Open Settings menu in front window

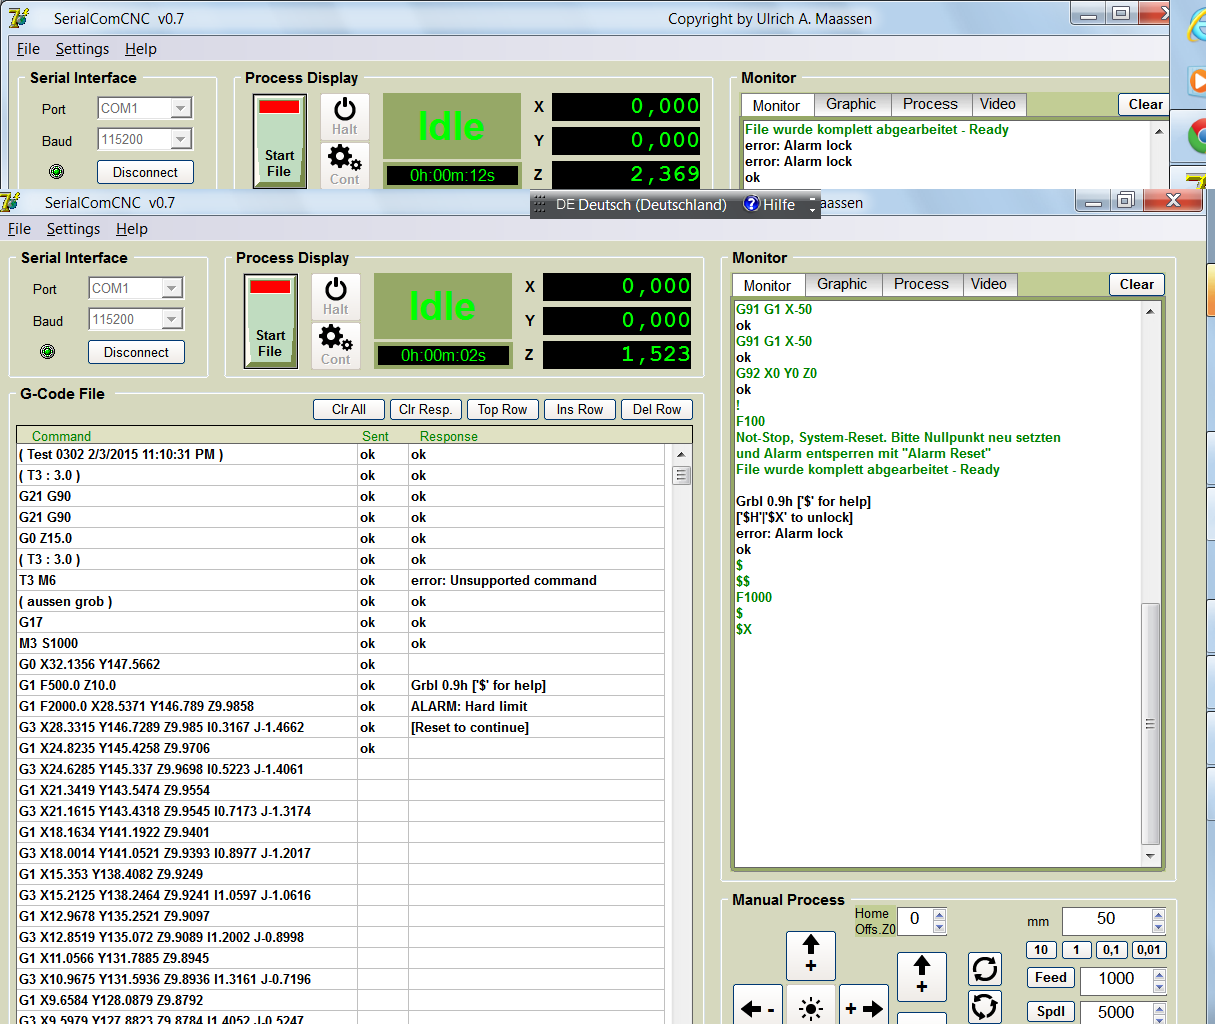click(73, 229)
